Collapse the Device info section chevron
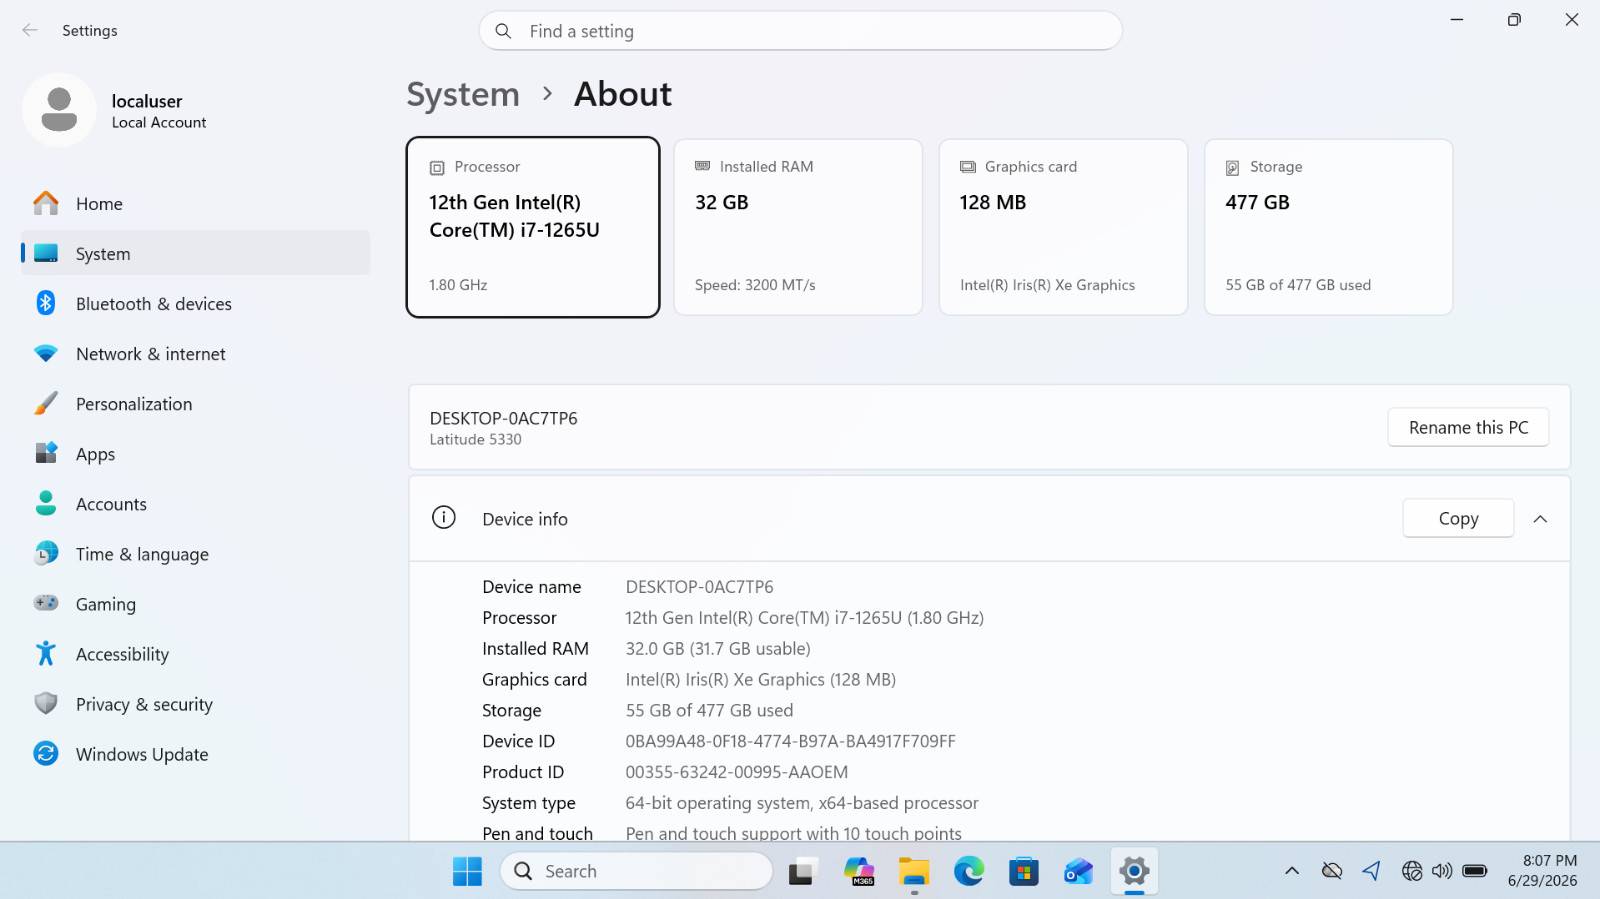The width and height of the screenshot is (1600, 899). click(1540, 518)
